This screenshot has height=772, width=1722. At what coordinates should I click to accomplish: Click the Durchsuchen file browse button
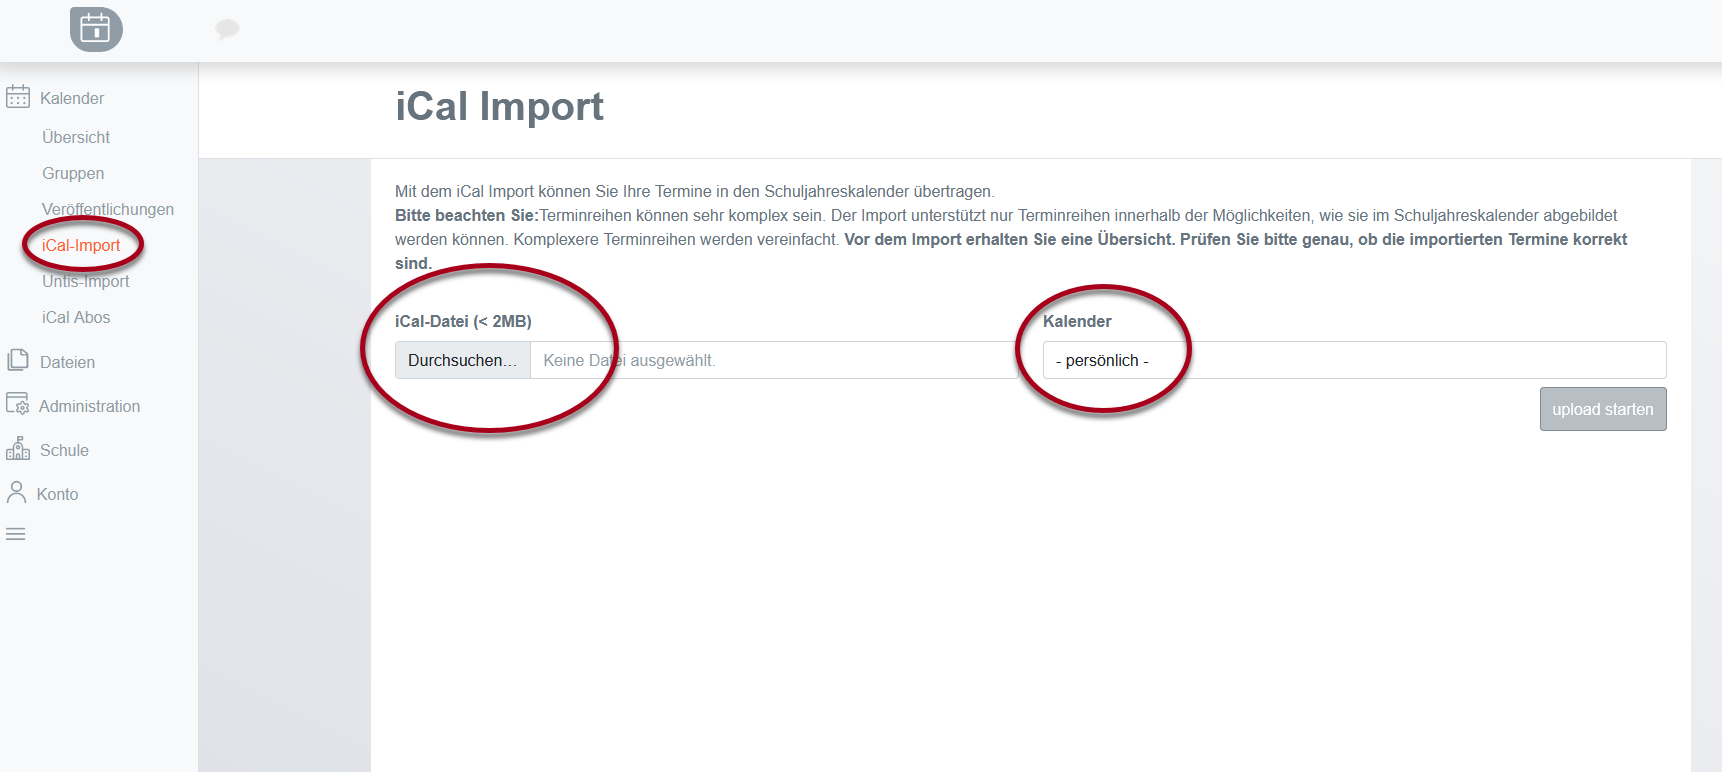(463, 360)
